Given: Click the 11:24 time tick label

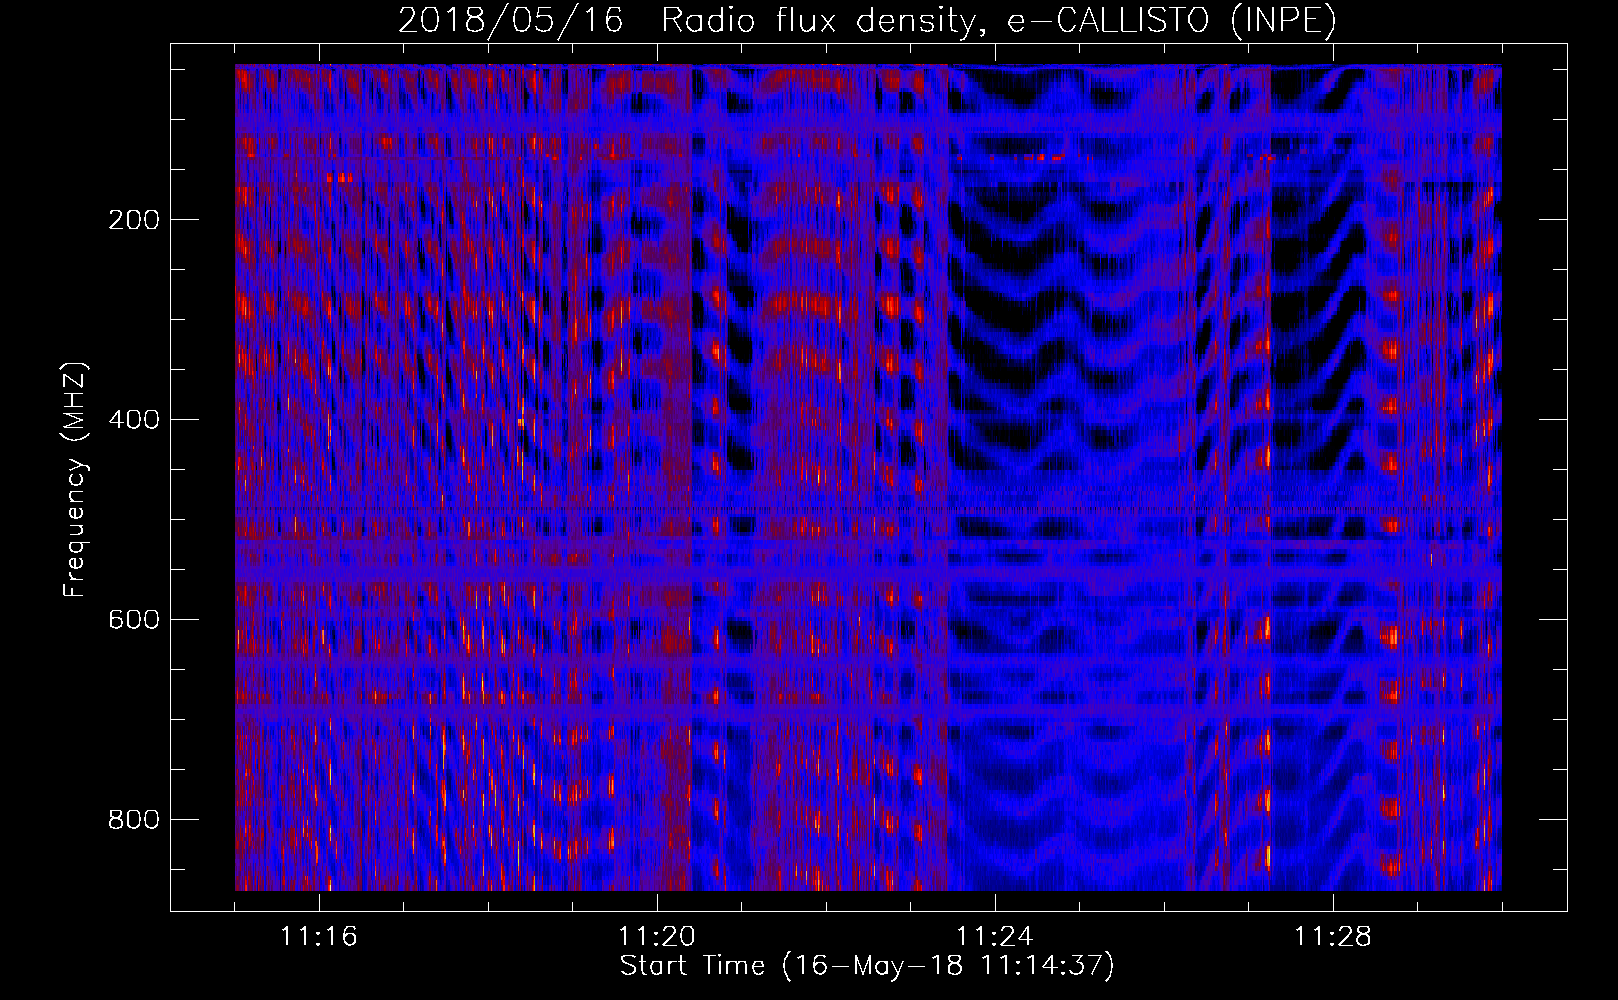Looking at the screenshot, I should (x=995, y=937).
